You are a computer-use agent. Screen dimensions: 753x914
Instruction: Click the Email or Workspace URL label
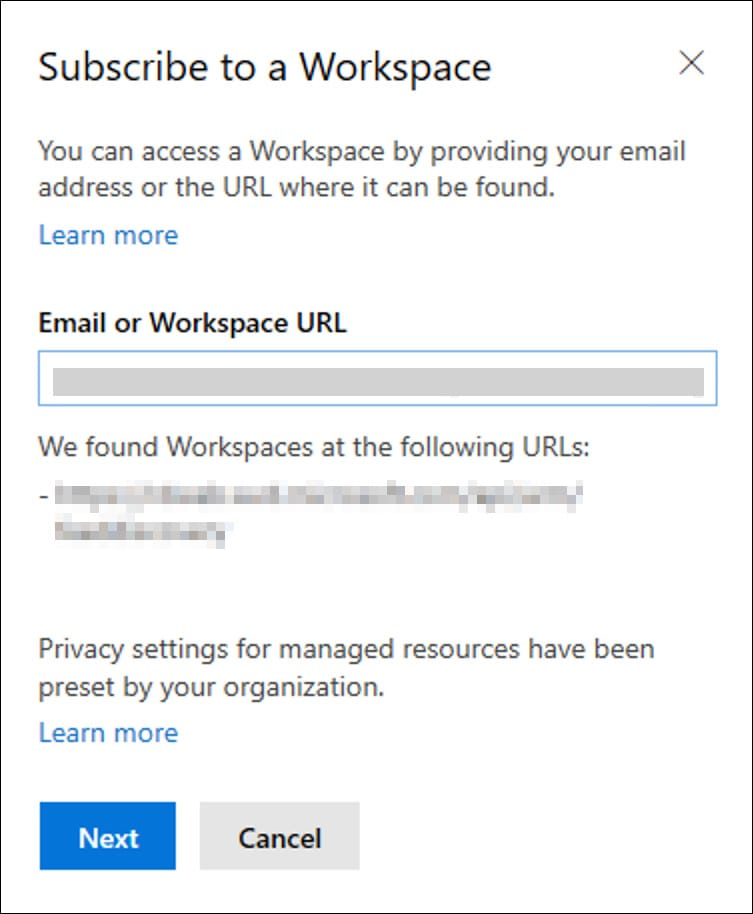click(192, 323)
